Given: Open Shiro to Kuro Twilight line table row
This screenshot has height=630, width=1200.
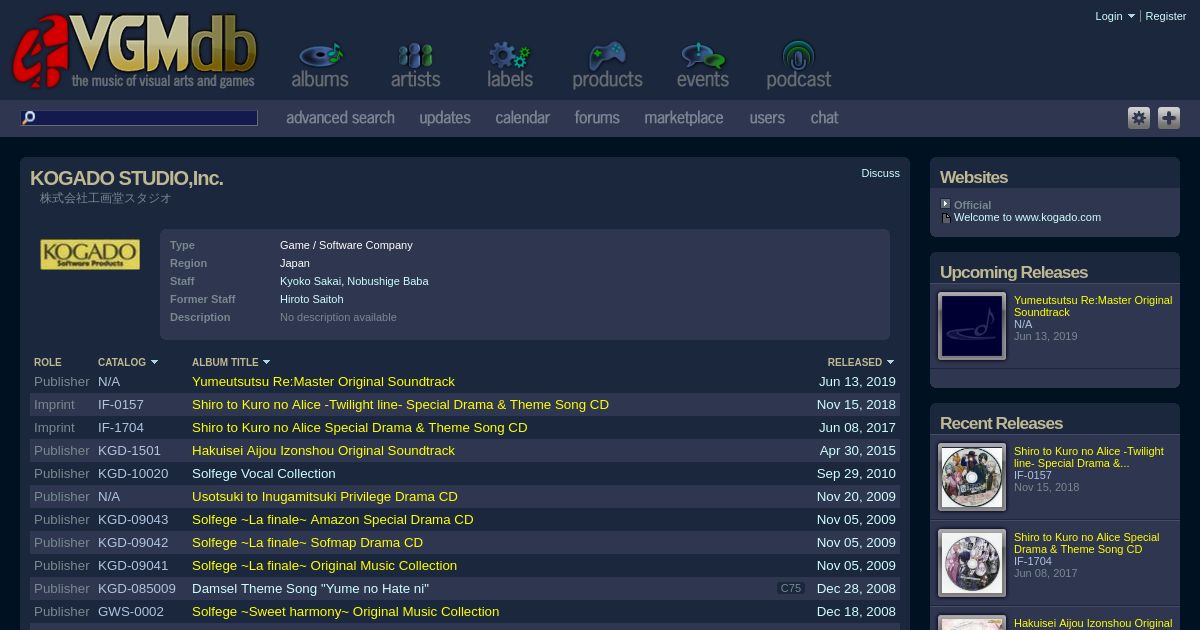Looking at the screenshot, I should (x=400, y=405).
